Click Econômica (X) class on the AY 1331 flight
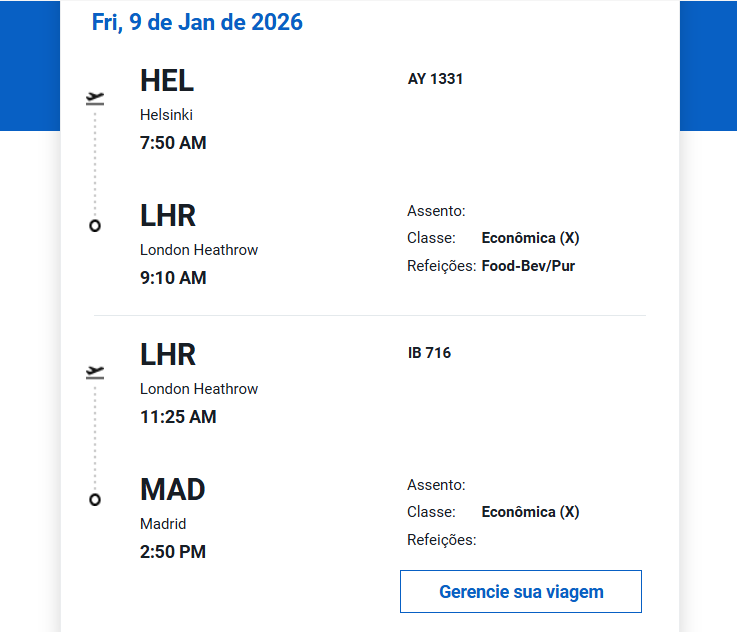737x632 pixels. pos(530,238)
